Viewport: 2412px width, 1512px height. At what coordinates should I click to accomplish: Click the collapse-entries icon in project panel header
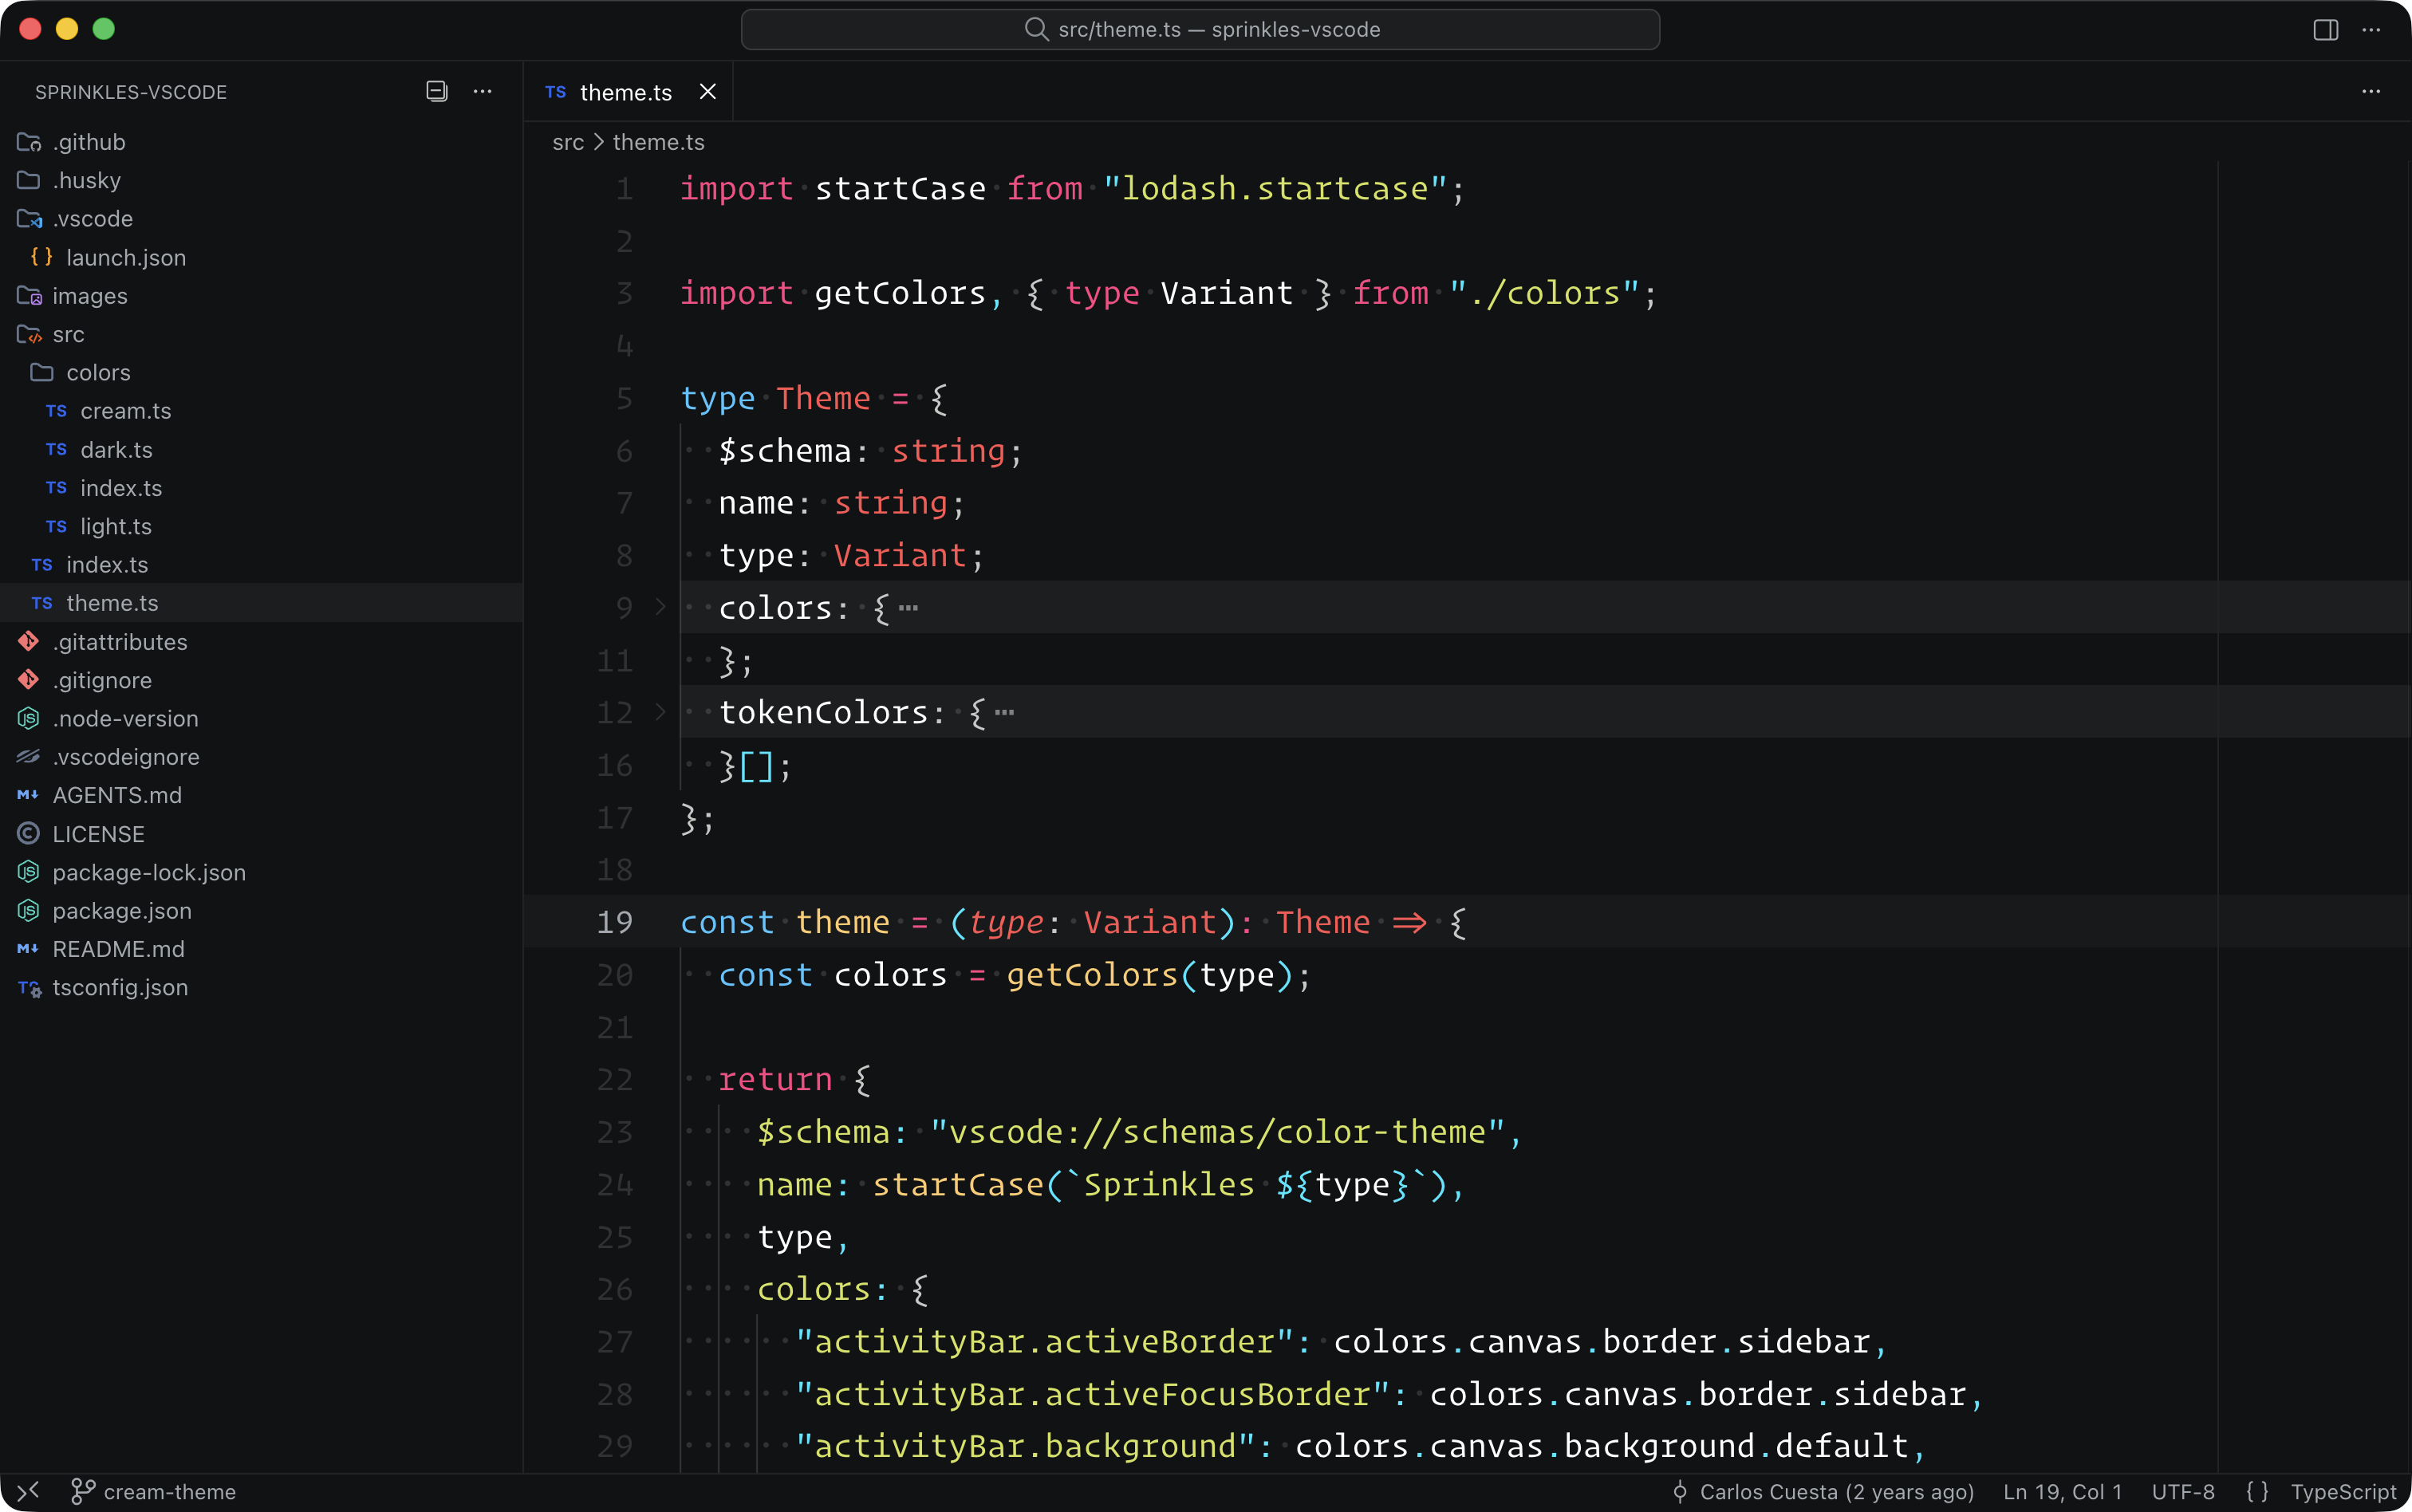[436, 91]
